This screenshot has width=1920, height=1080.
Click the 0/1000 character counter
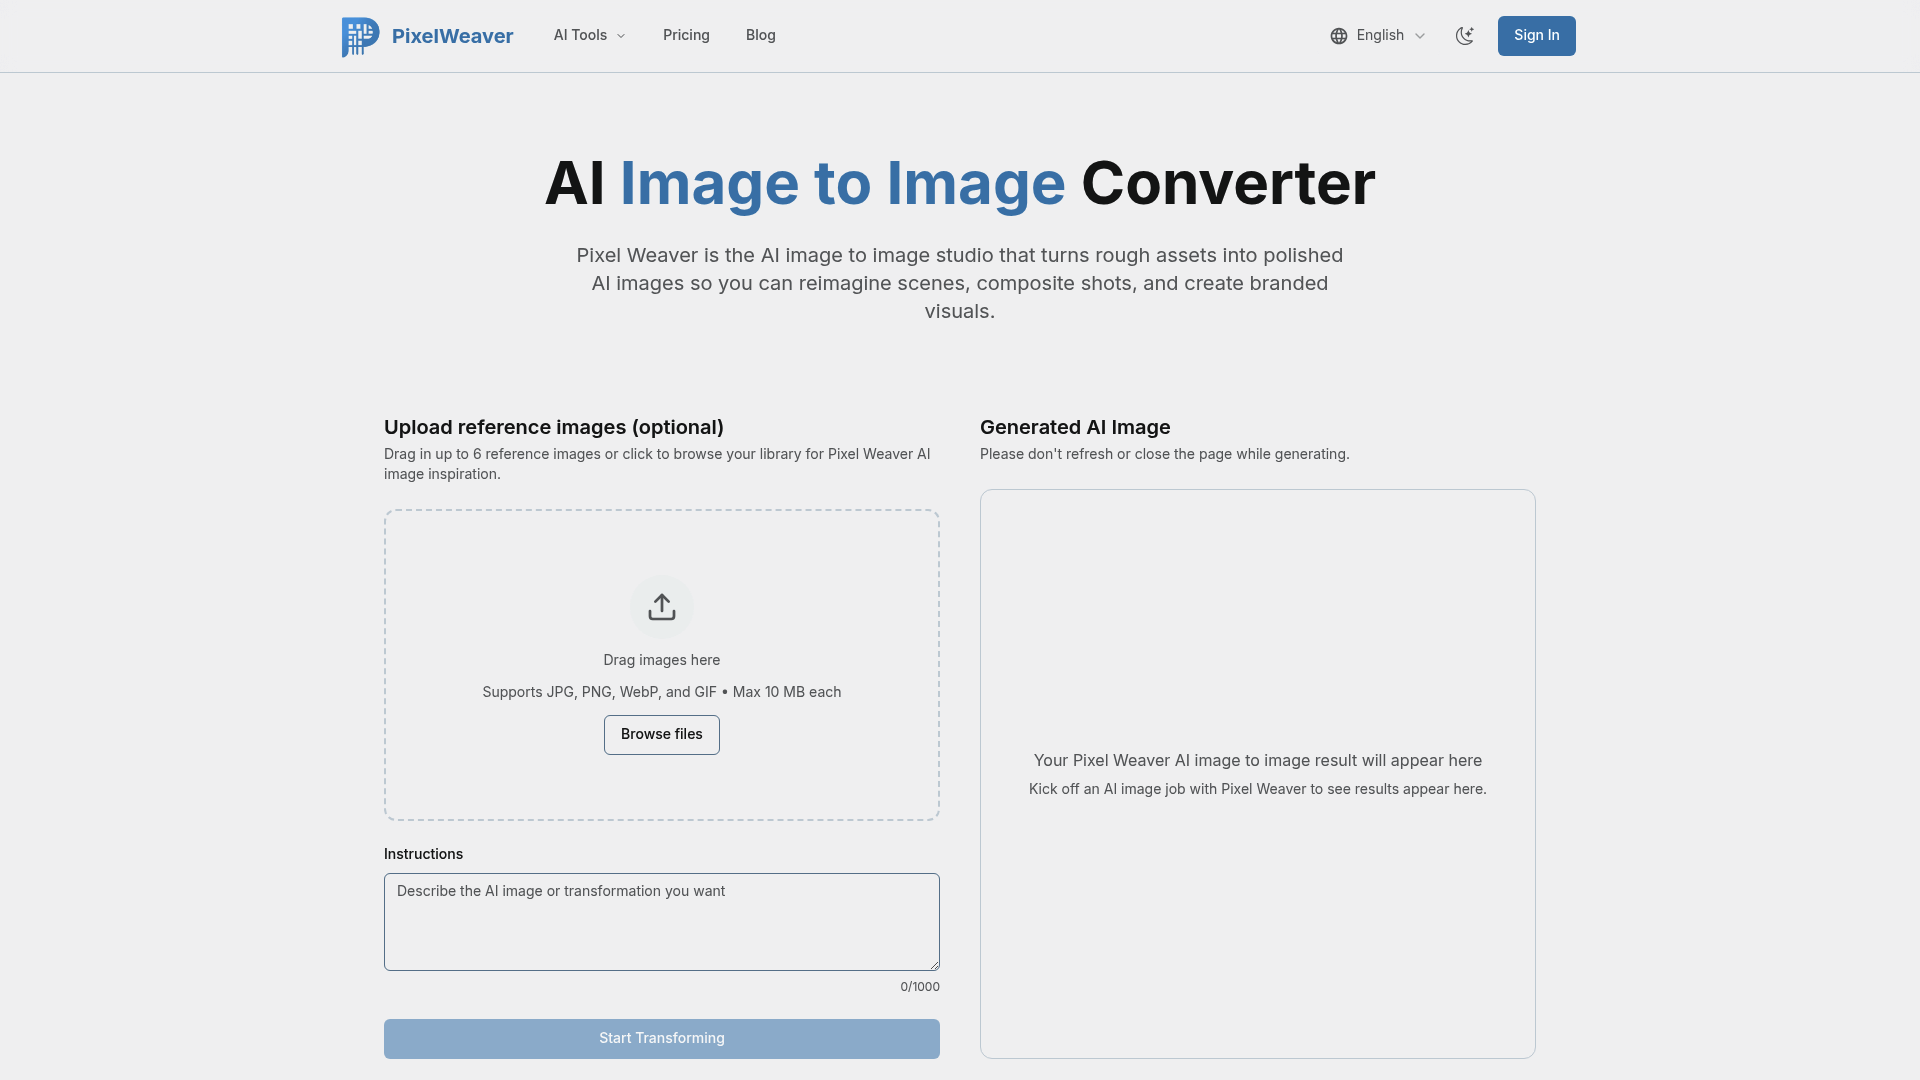click(x=919, y=986)
